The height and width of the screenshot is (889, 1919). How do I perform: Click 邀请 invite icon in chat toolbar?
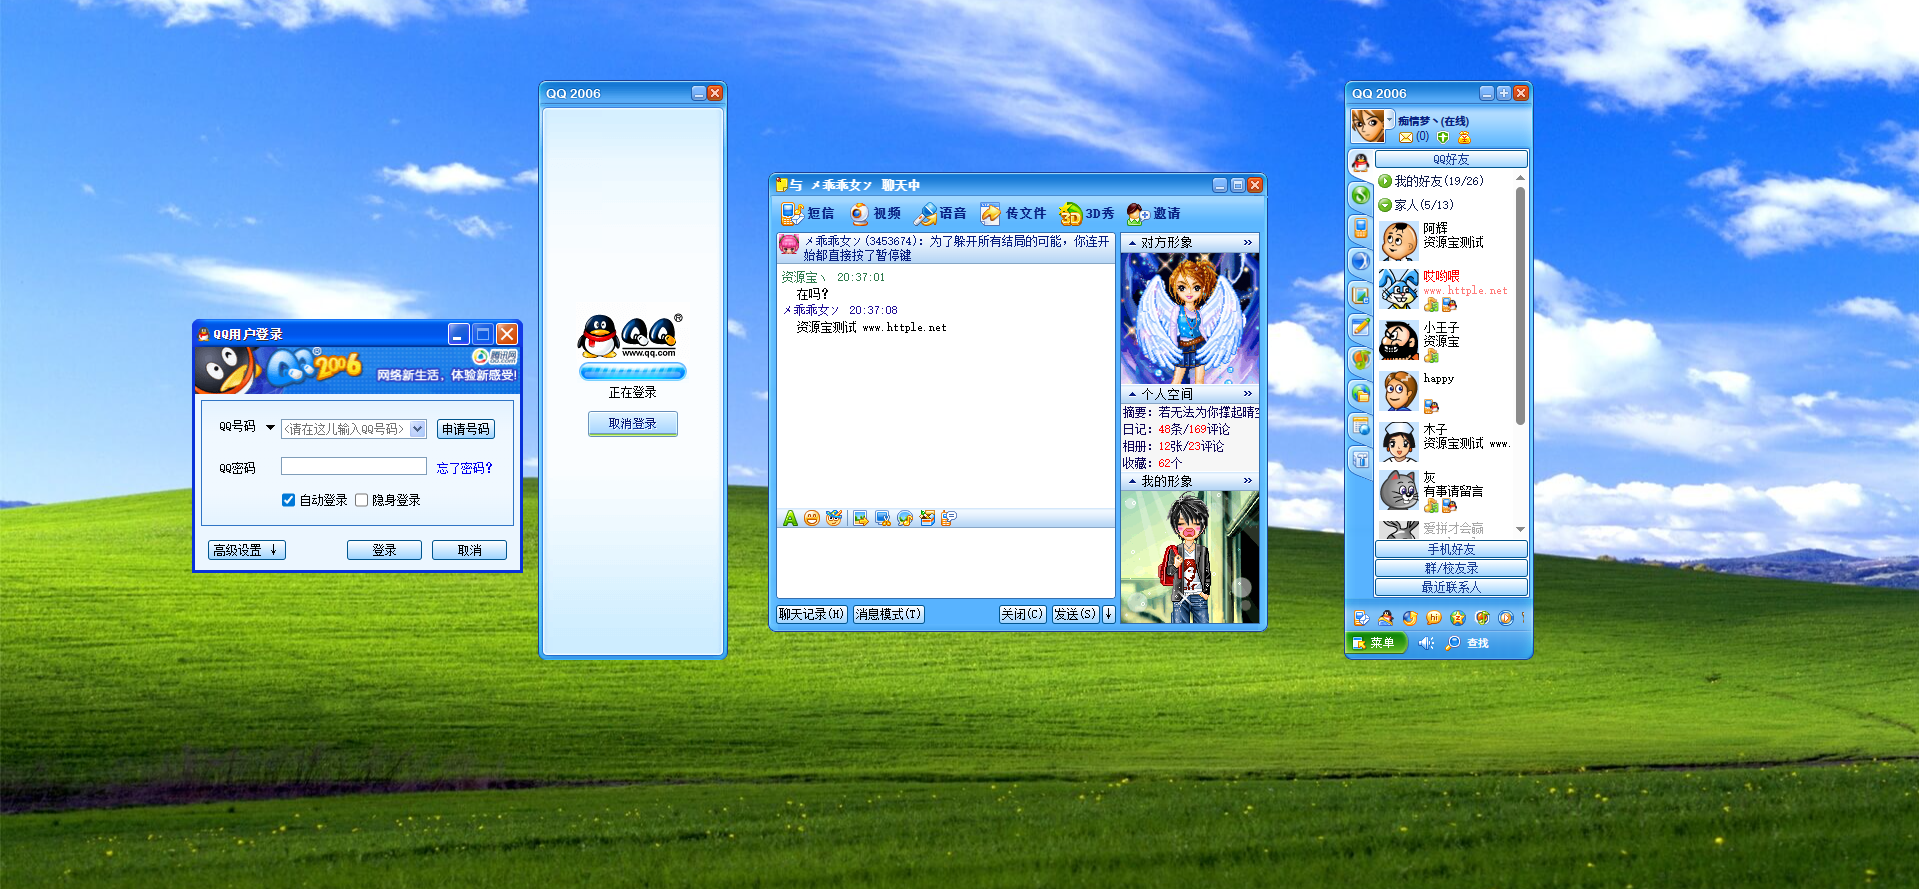click(1153, 213)
